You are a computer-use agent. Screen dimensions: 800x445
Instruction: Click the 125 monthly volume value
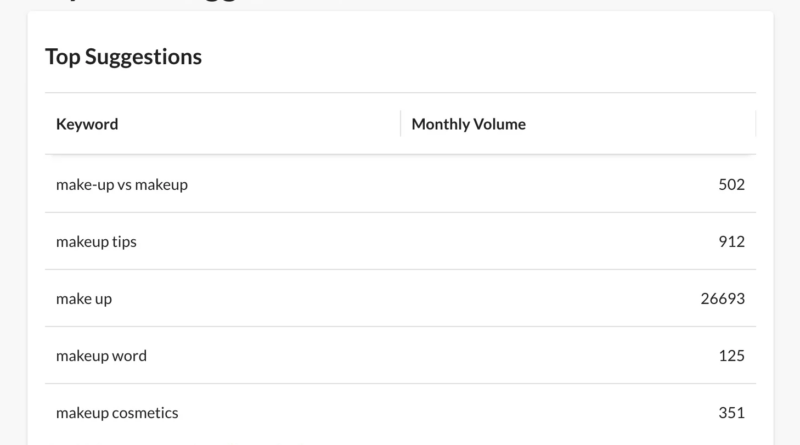pos(731,355)
